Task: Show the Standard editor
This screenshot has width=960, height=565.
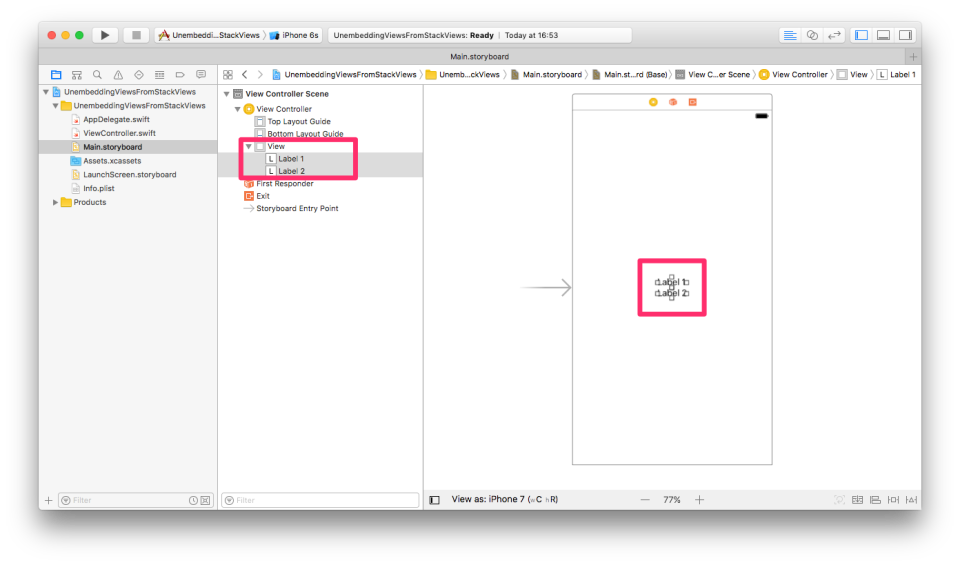Action: (x=790, y=35)
